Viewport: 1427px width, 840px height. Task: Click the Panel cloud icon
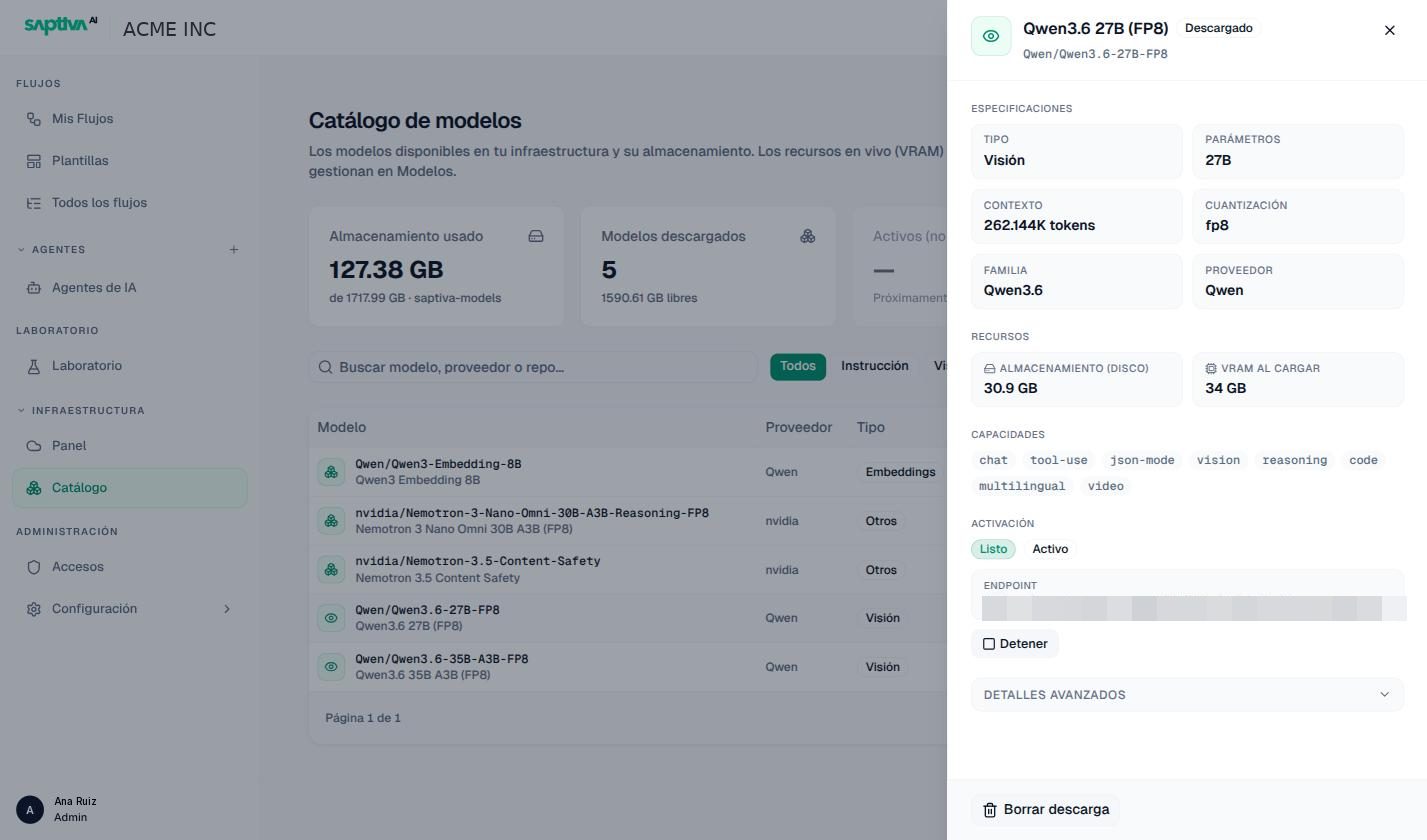(x=34, y=446)
